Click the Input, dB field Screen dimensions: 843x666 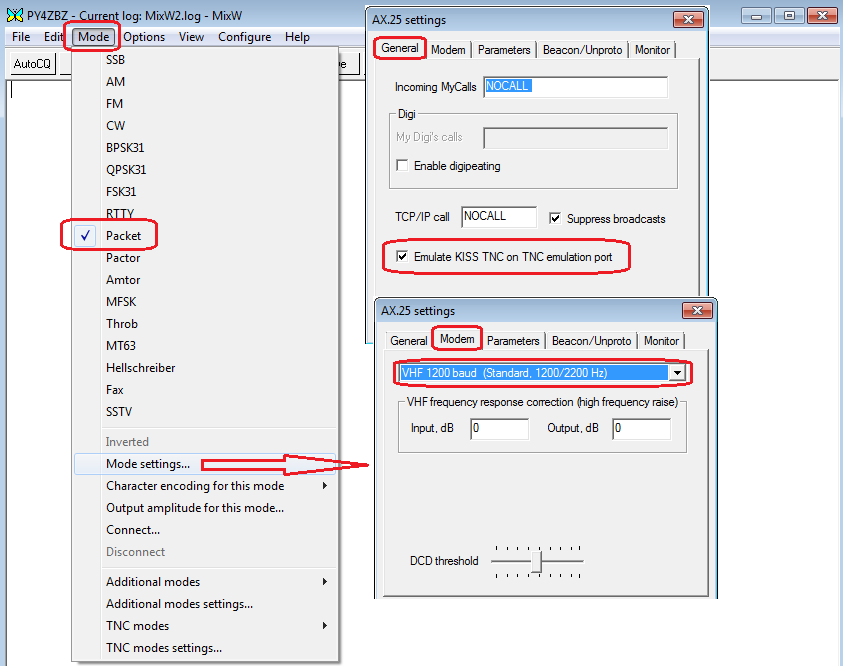click(x=499, y=428)
